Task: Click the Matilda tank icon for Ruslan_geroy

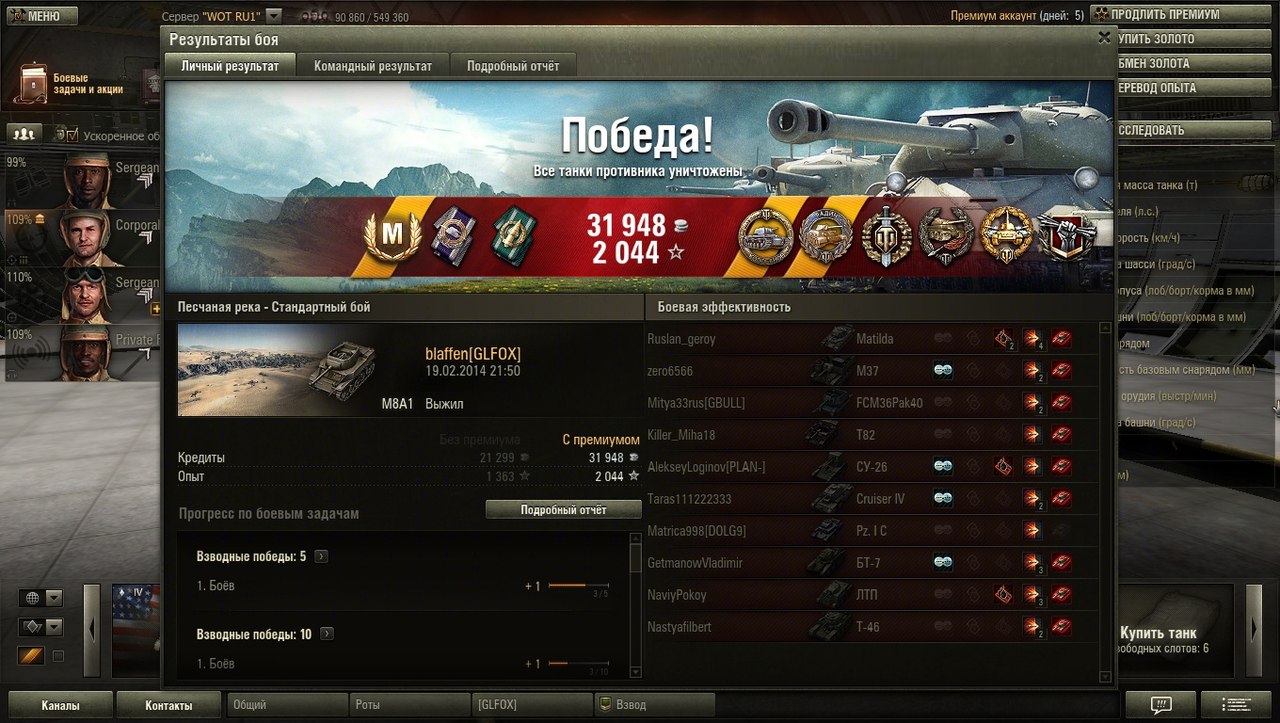Action: point(836,338)
